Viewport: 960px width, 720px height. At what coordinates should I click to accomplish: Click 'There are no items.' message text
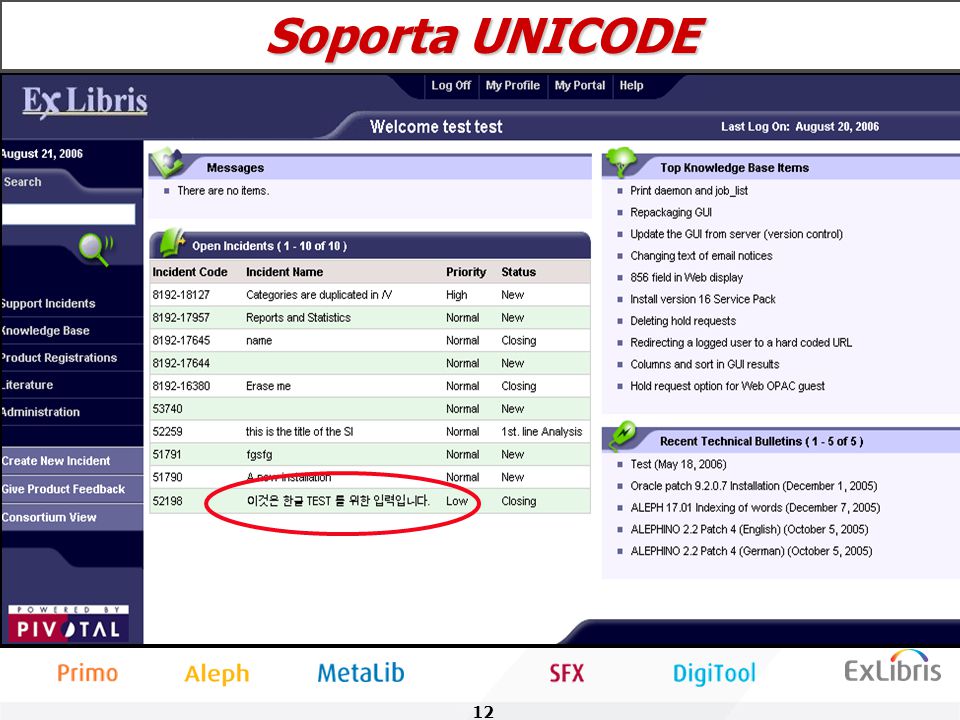223,191
